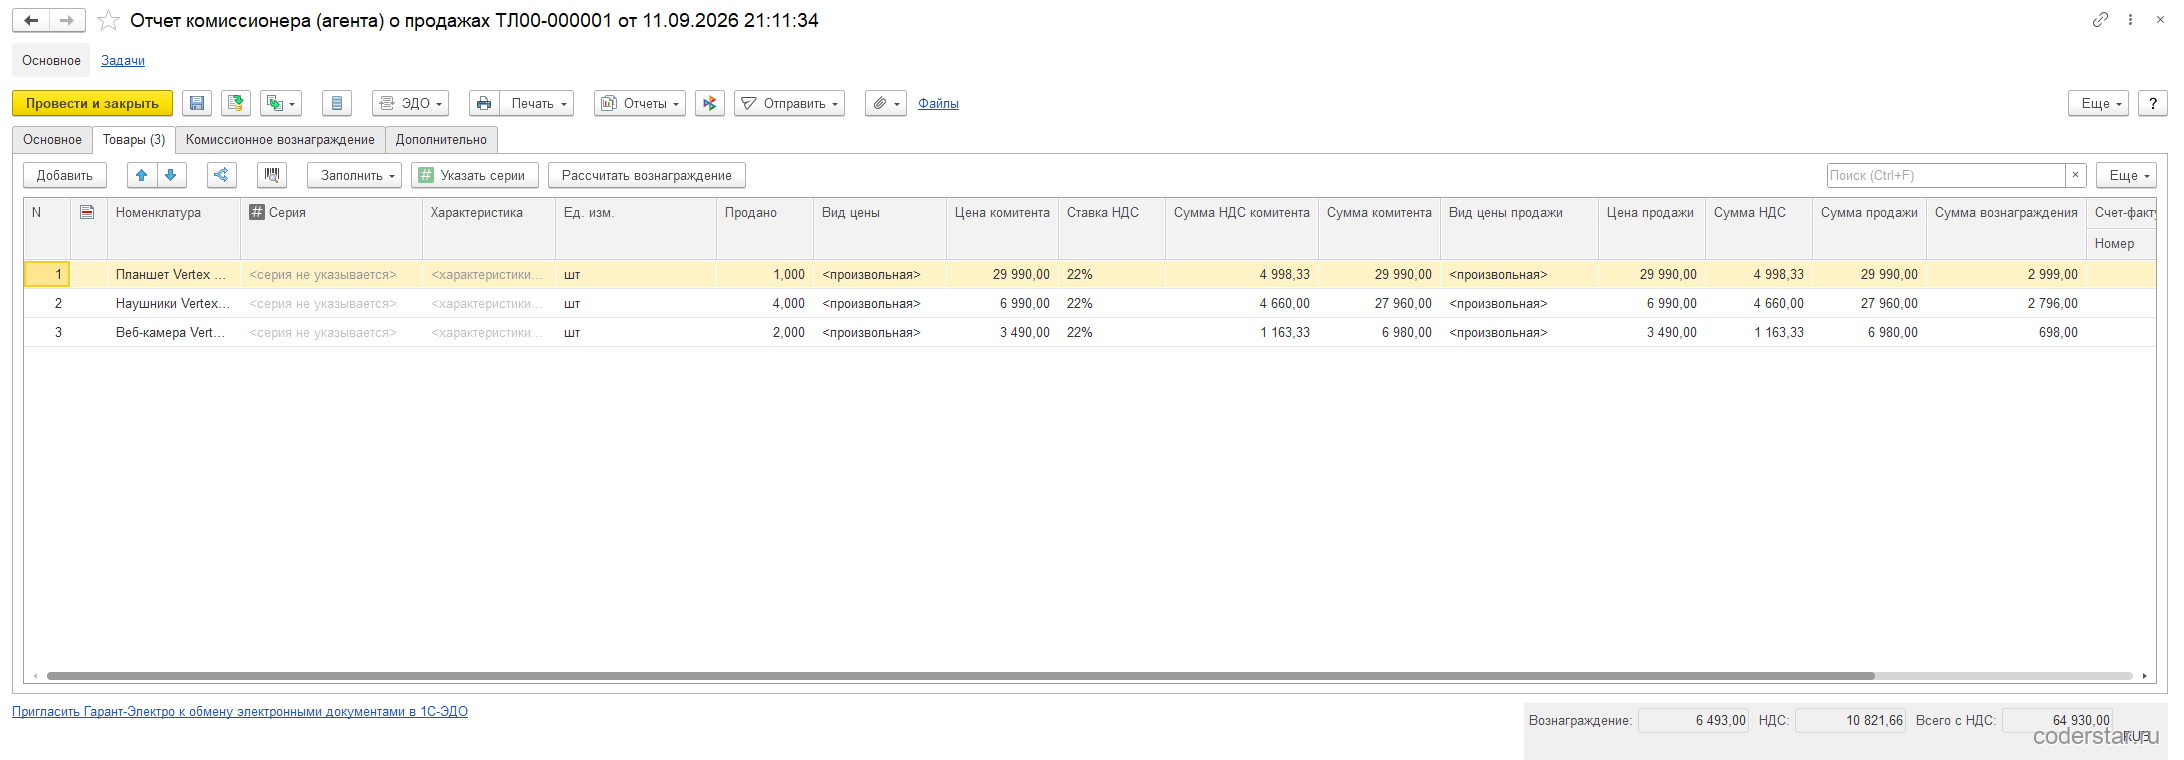The height and width of the screenshot is (760, 2184).
Task: Expand the Отчеты dropdown
Action: pos(640,103)
